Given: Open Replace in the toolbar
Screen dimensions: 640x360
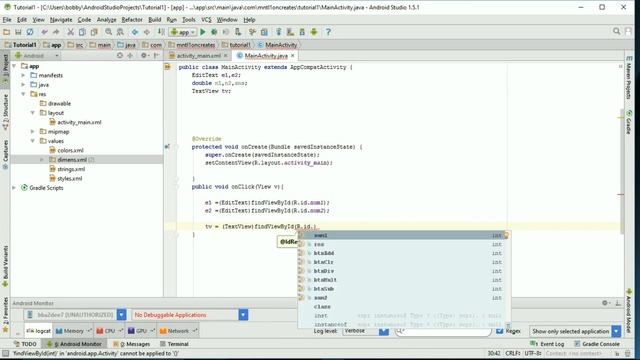Looking at the screenshot, I should pyautogui.click(x=120, y=32).
